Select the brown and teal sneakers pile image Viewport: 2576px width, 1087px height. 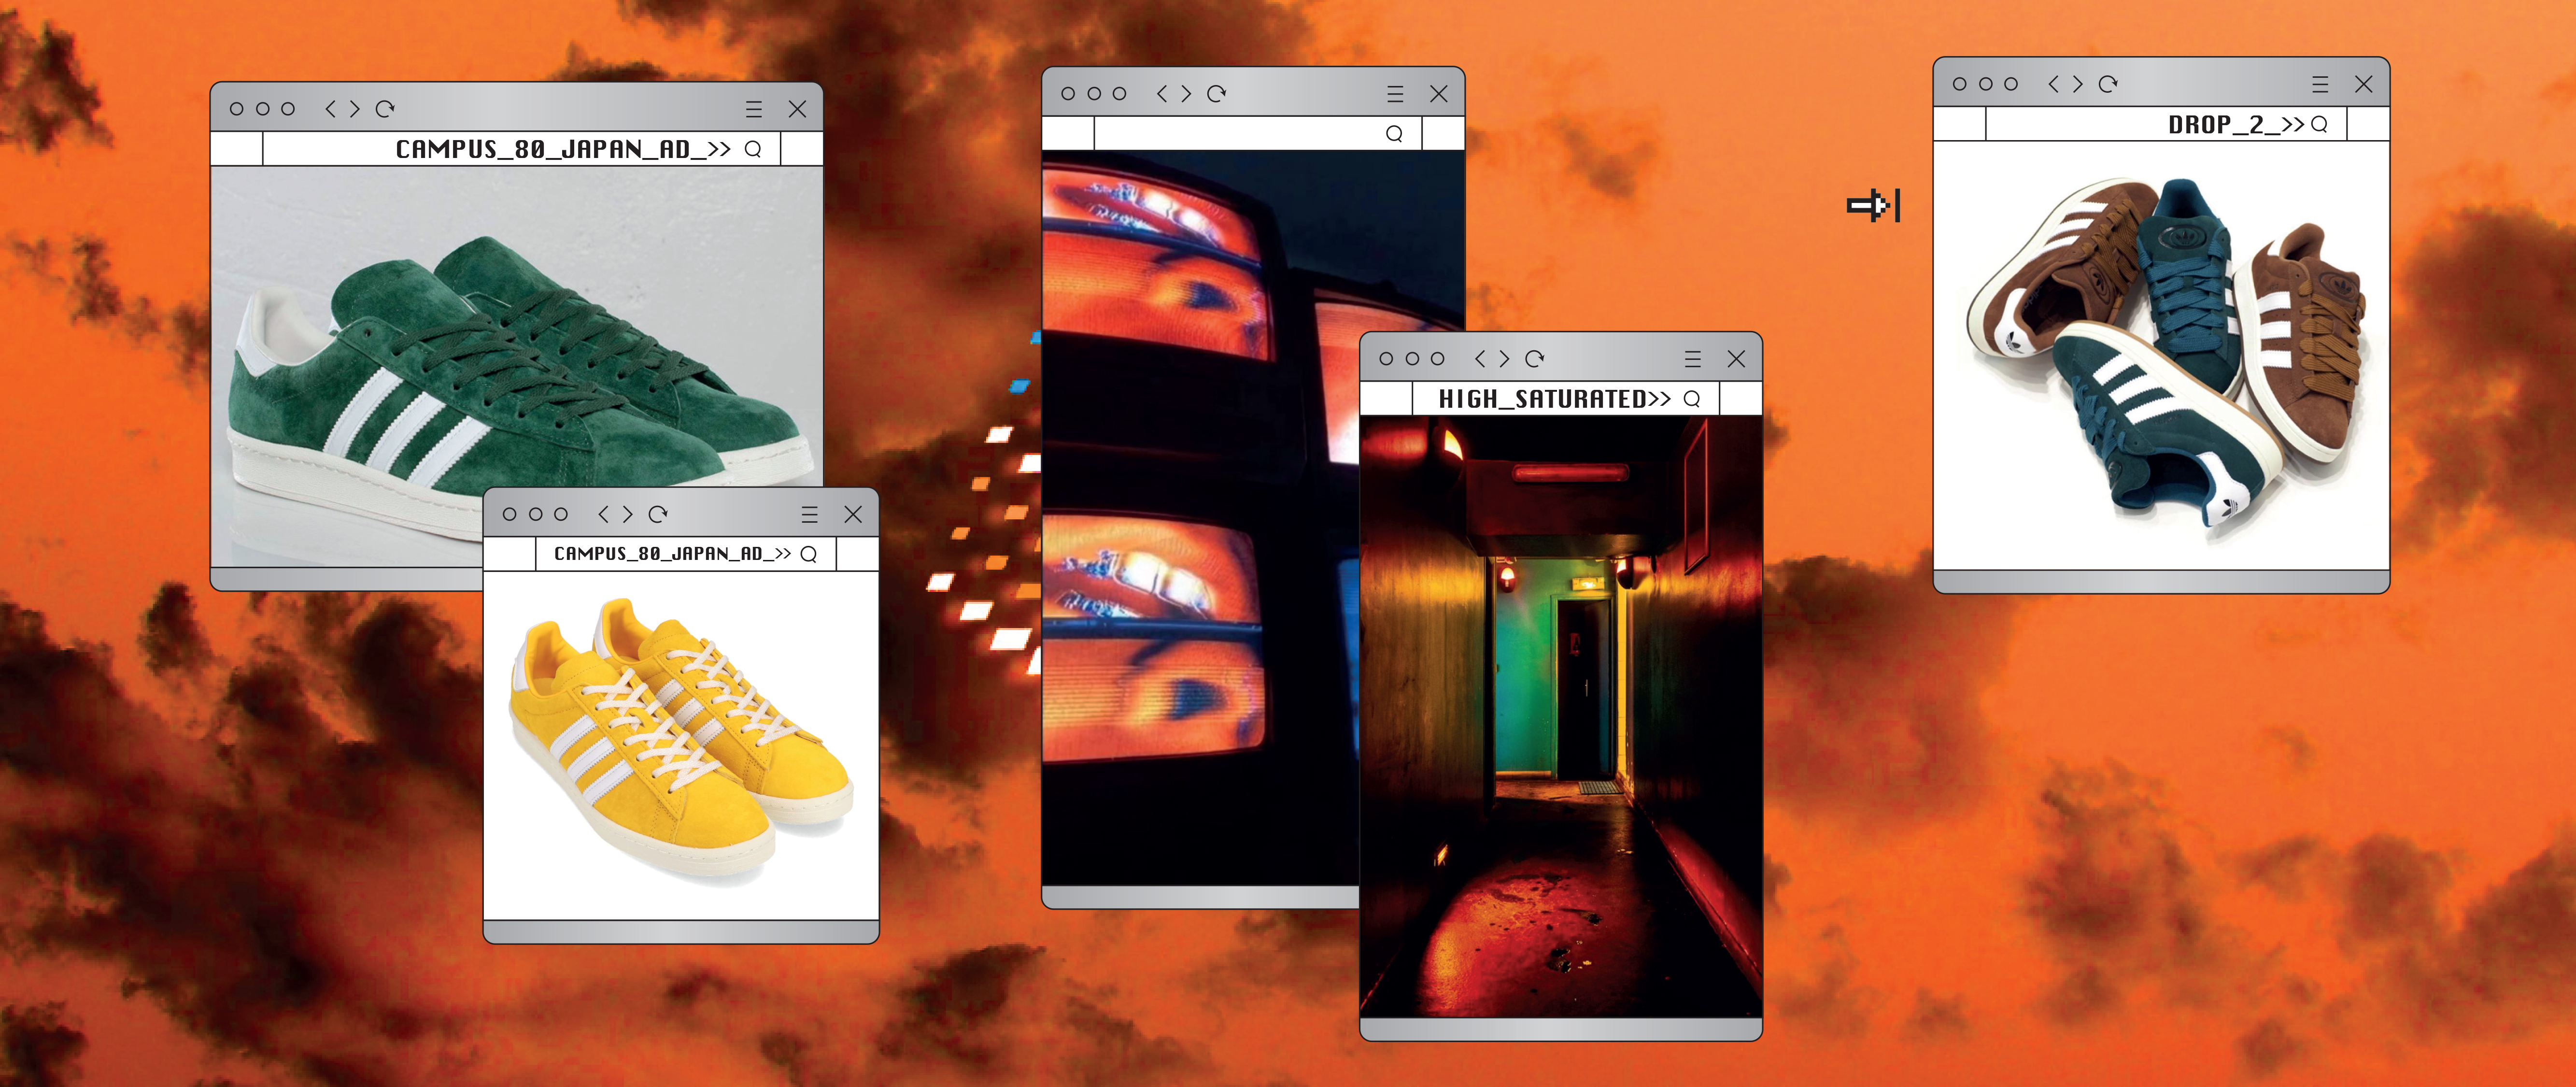pos(2161,356)
